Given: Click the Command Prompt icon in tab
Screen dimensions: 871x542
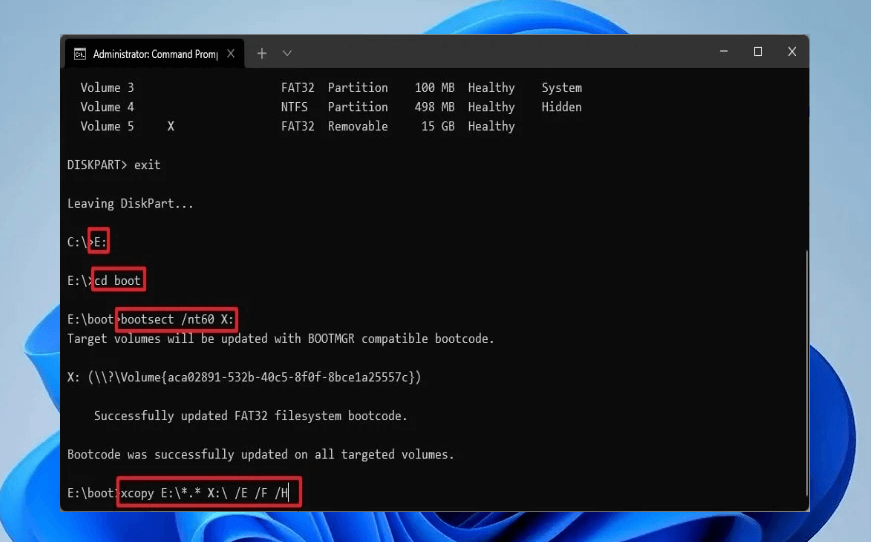Looking at the screenshot, I should coord(80,54).
